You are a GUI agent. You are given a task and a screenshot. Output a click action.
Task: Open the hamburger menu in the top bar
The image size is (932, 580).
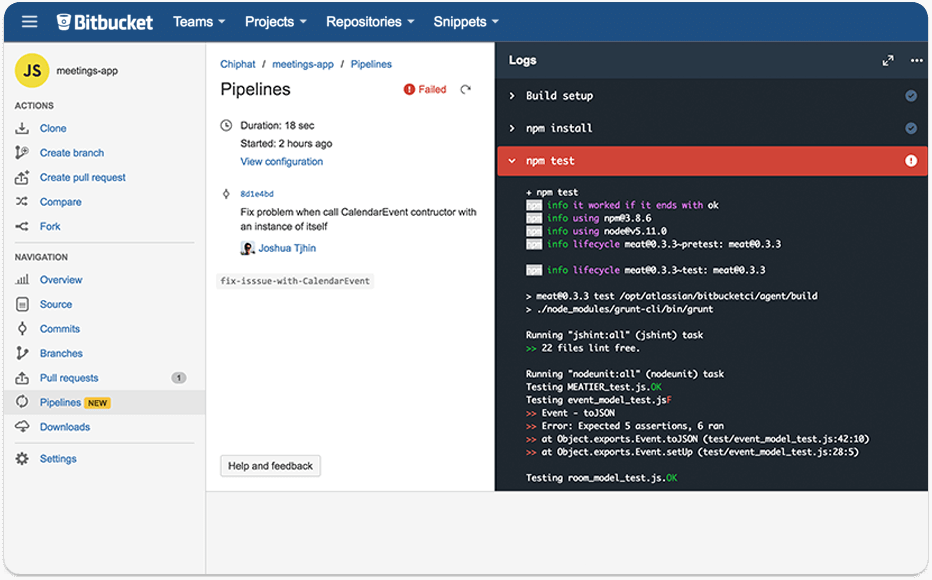click(x=29, y=21)
